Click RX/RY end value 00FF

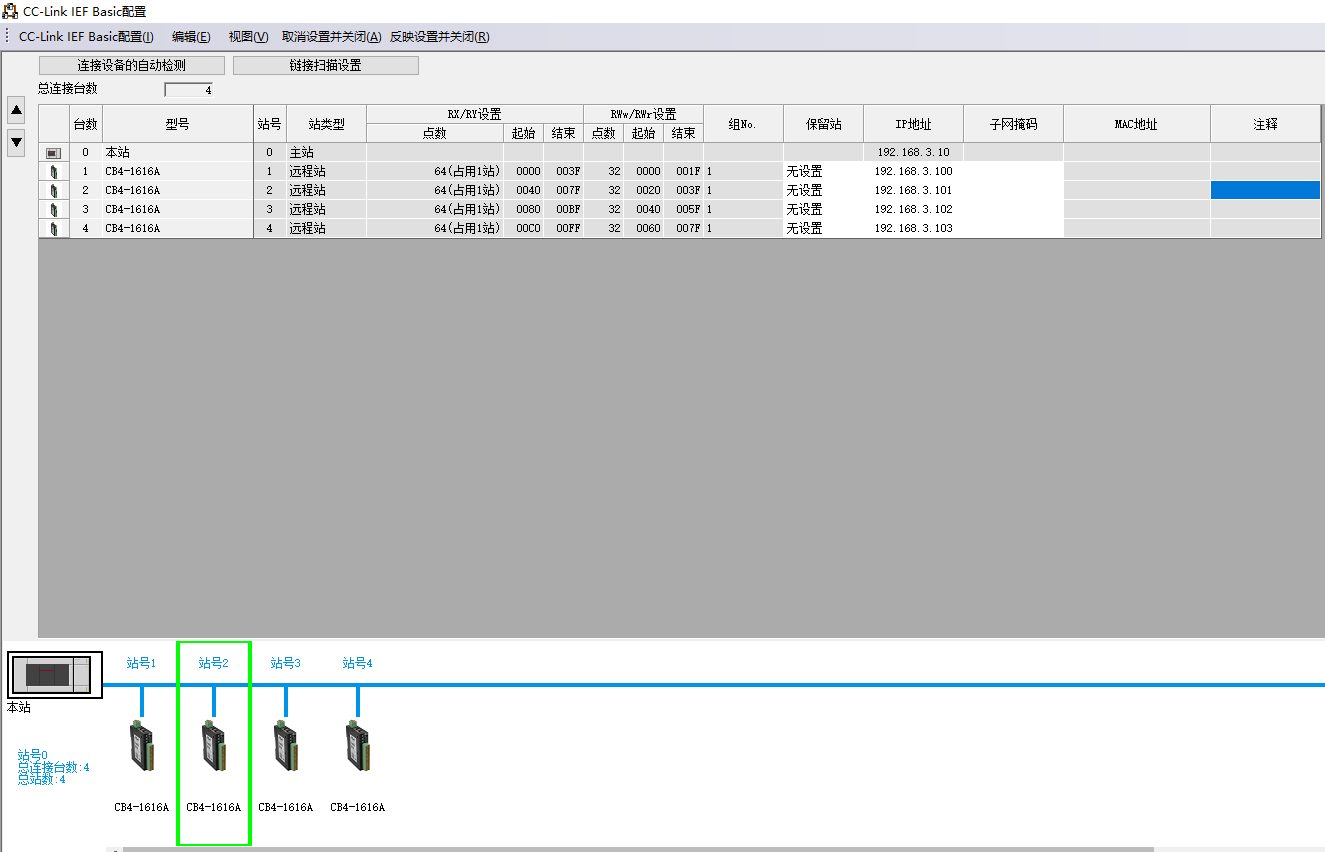564,229
